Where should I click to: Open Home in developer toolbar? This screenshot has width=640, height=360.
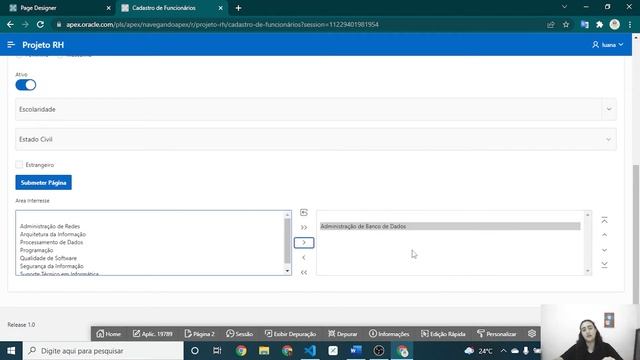(109, 334)
